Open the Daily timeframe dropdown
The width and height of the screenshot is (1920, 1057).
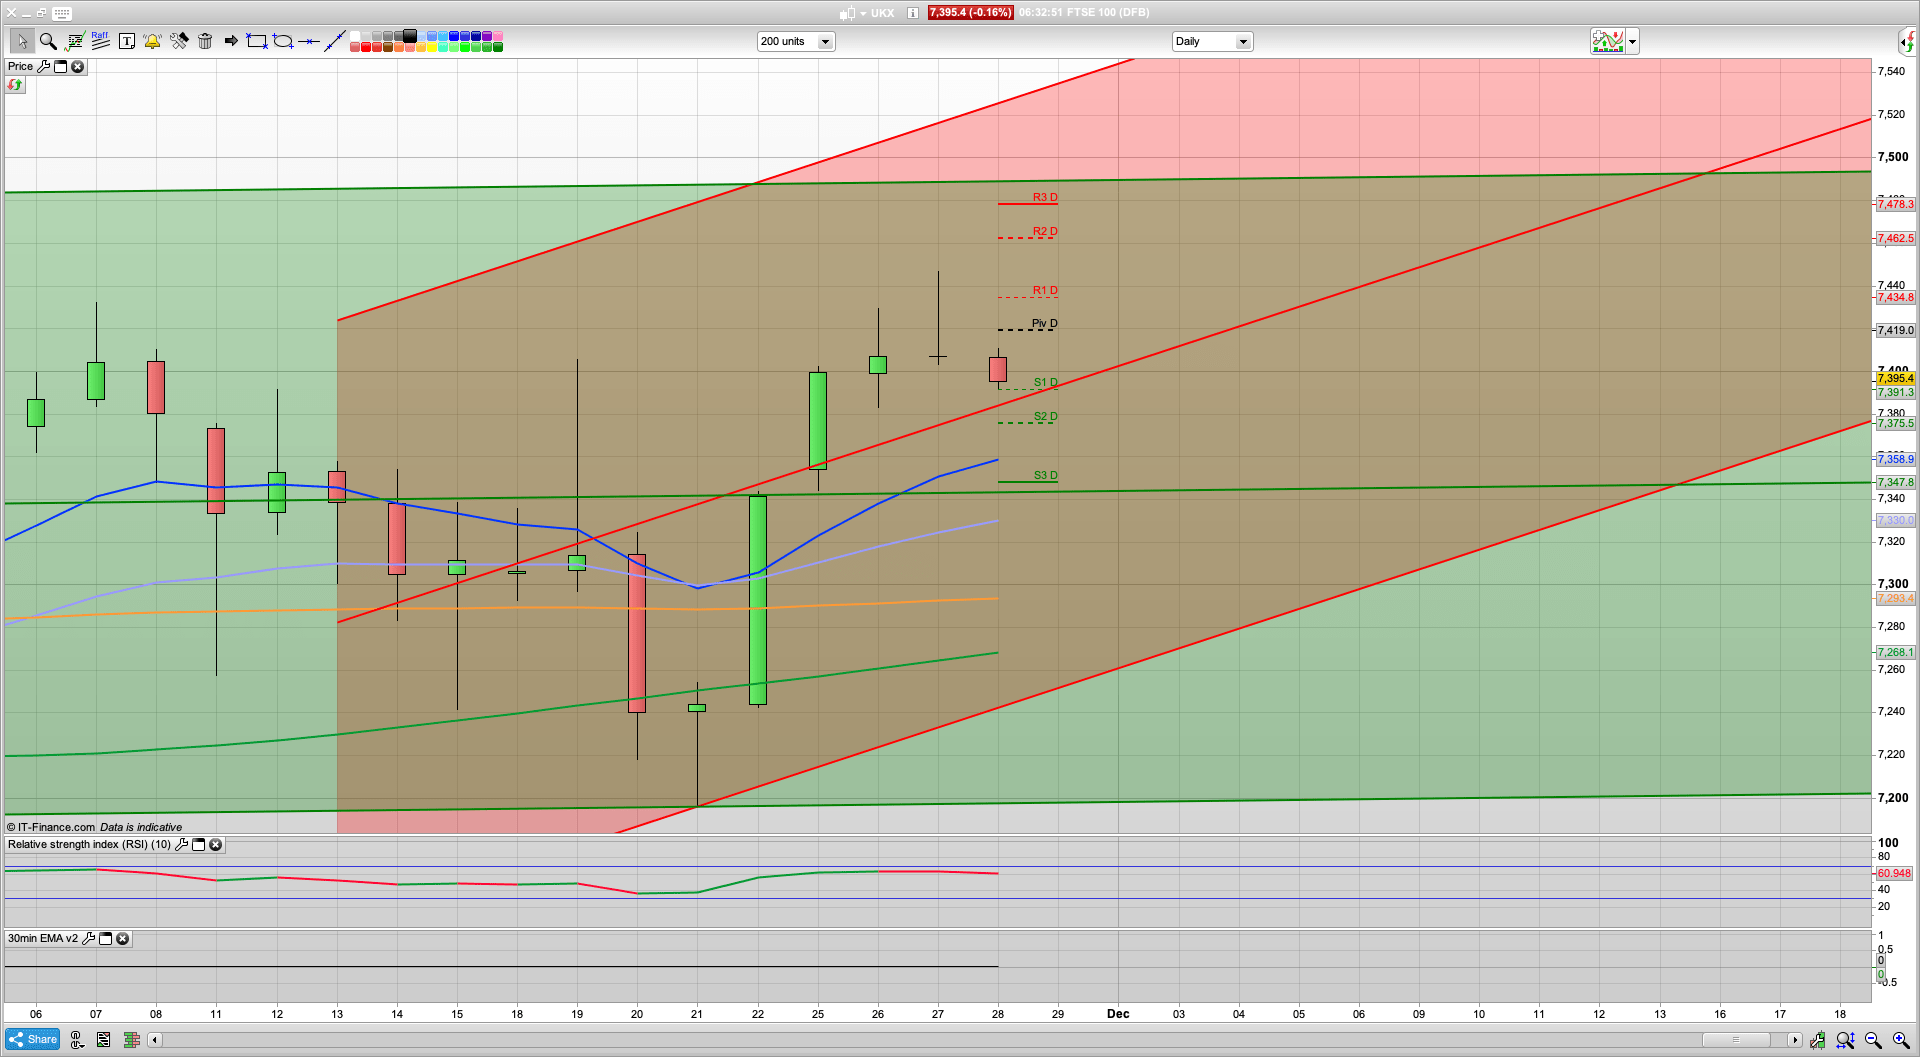click(x=1212, y=41)
